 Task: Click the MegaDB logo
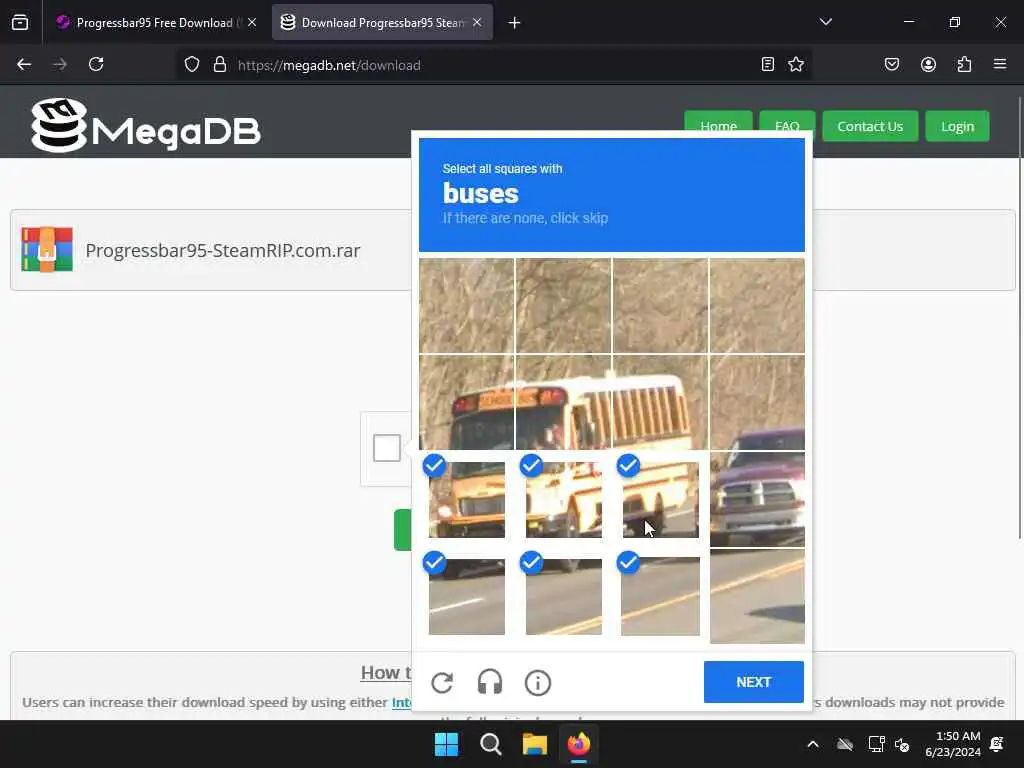click(x=146, y=126)
